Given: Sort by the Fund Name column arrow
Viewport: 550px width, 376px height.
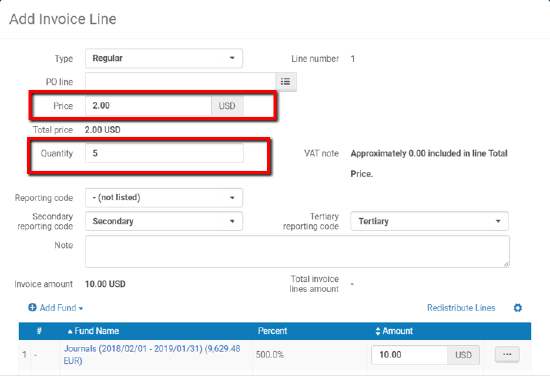Looking at the screenshot, I should [70, 331].
